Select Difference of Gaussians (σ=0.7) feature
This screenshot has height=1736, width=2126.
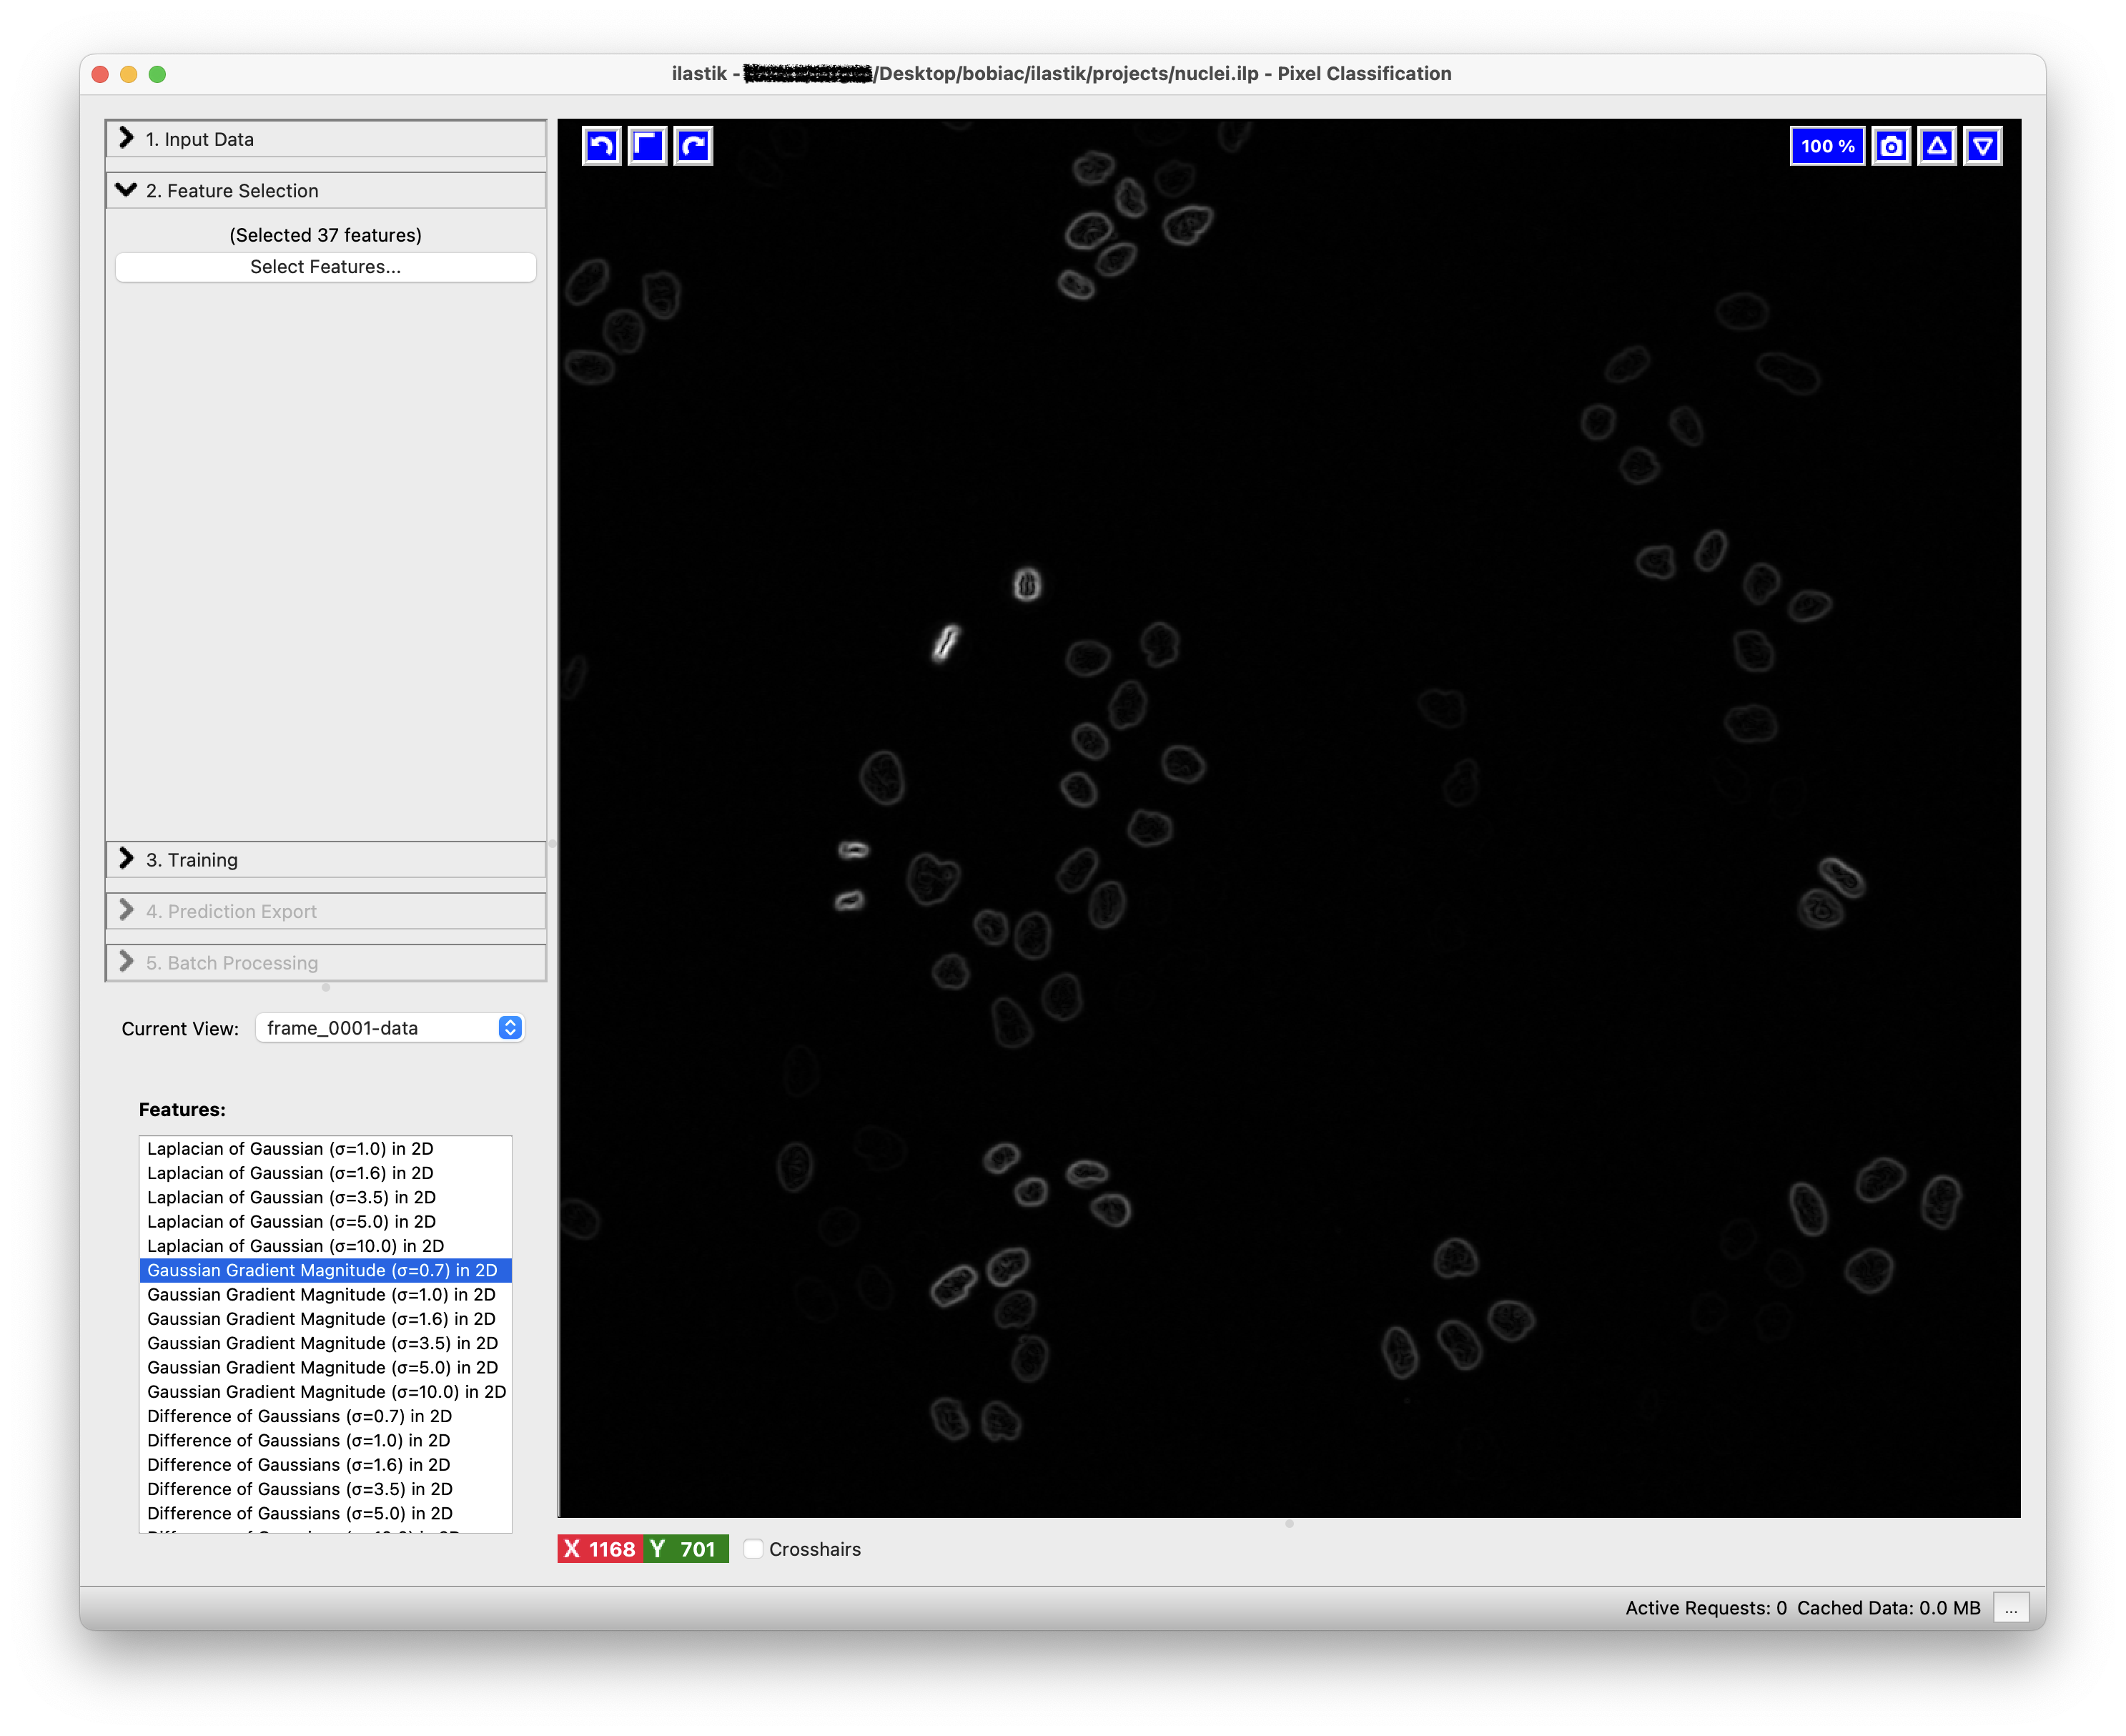(299, 1416)
